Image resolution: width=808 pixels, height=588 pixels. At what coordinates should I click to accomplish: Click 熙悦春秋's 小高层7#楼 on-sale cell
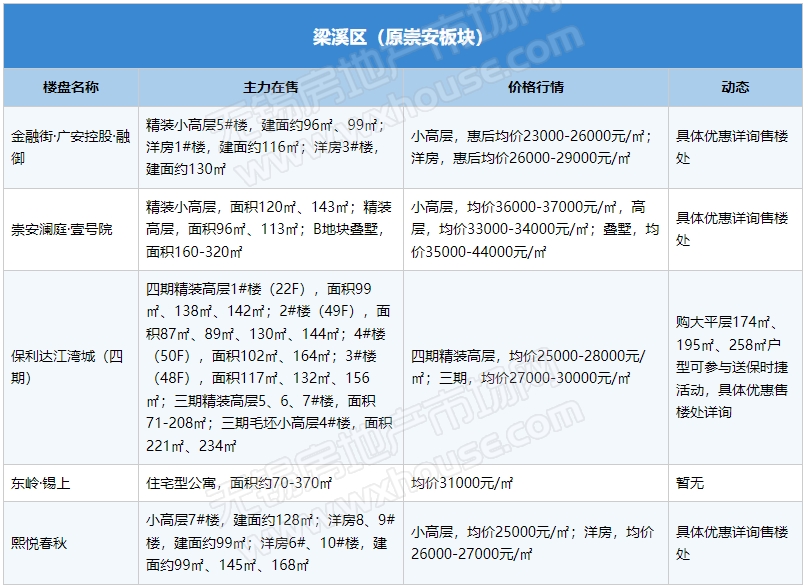click(270, 543)
